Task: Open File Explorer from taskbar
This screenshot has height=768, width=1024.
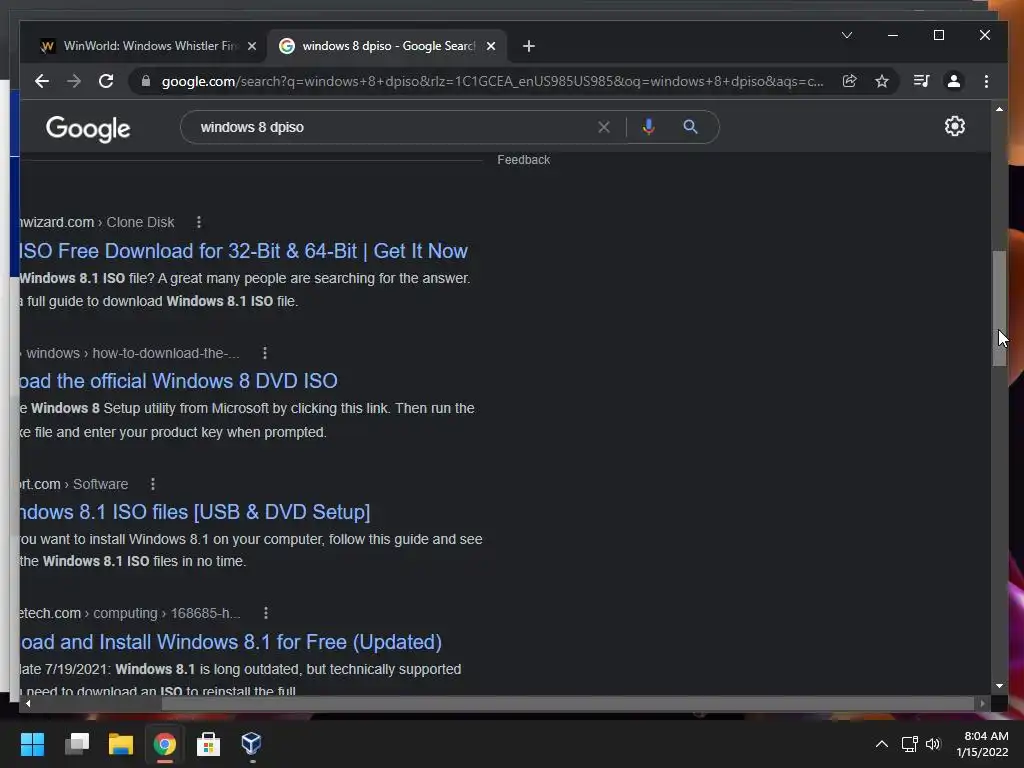Action: pyautogui.click(x=120, y=744)
